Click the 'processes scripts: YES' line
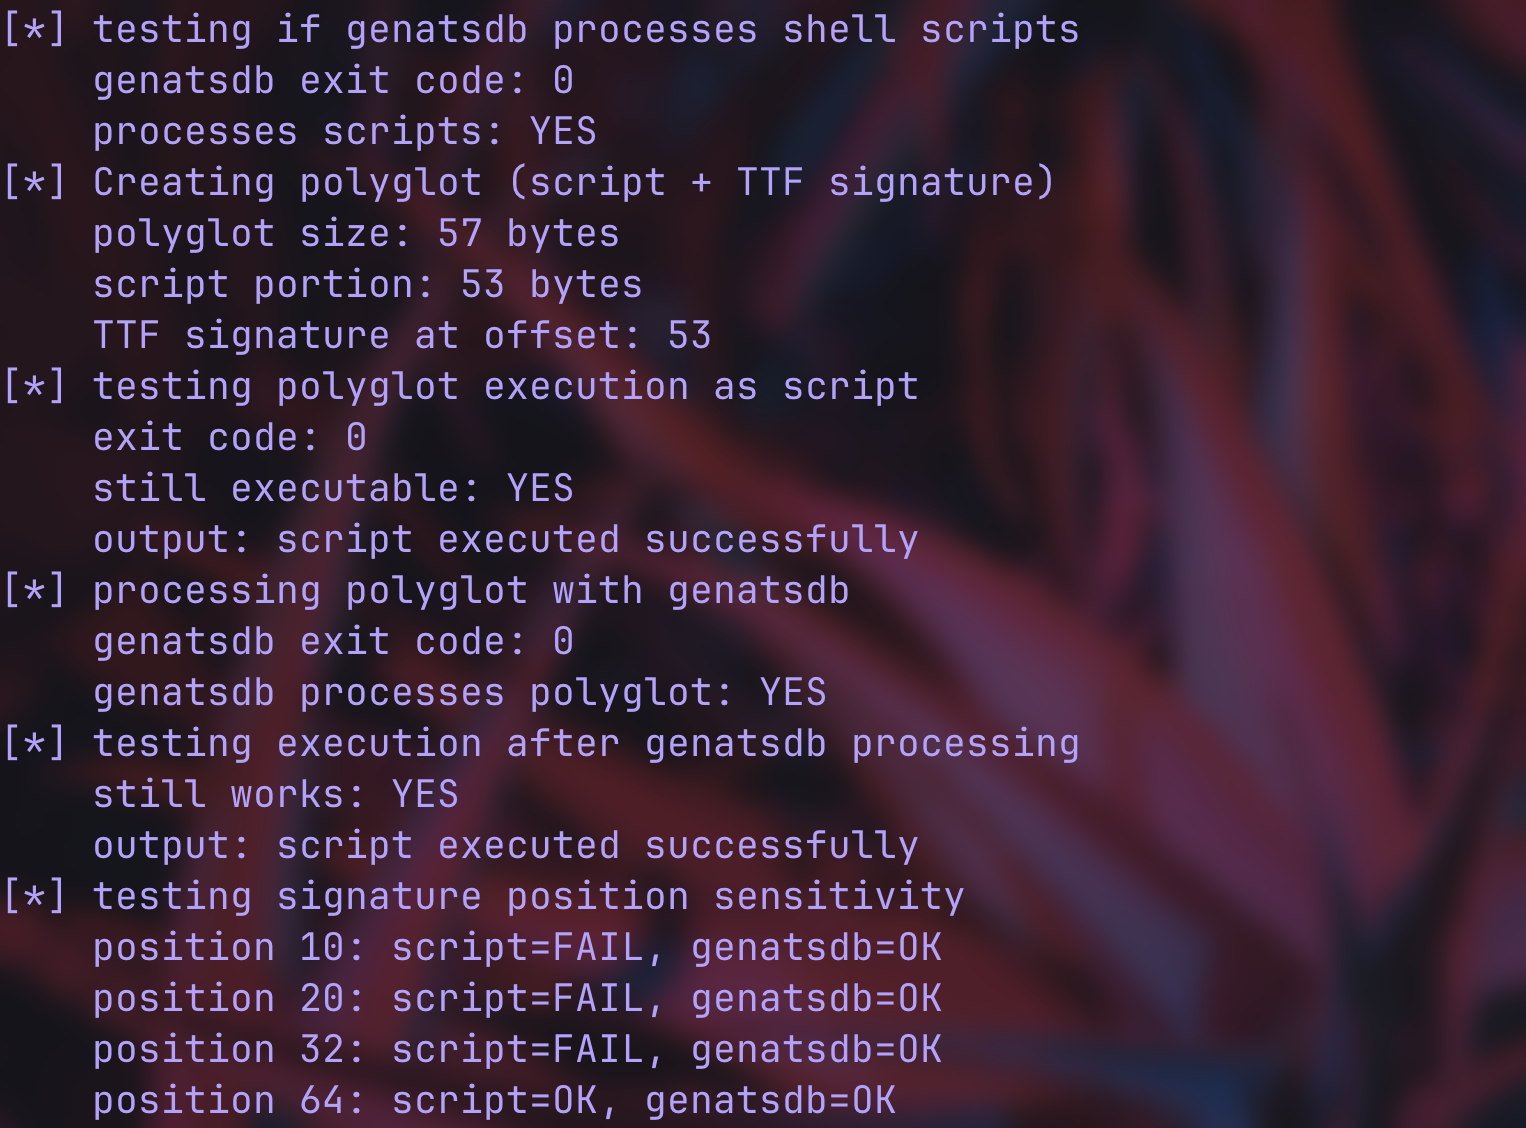Image resolution: width=1526 pixels, height=1128 pixels. [345, 132]
